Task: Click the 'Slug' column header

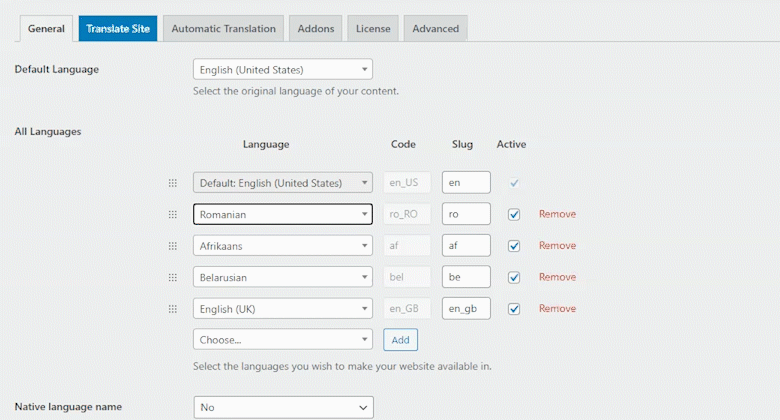Action: (x=462, y=144)
